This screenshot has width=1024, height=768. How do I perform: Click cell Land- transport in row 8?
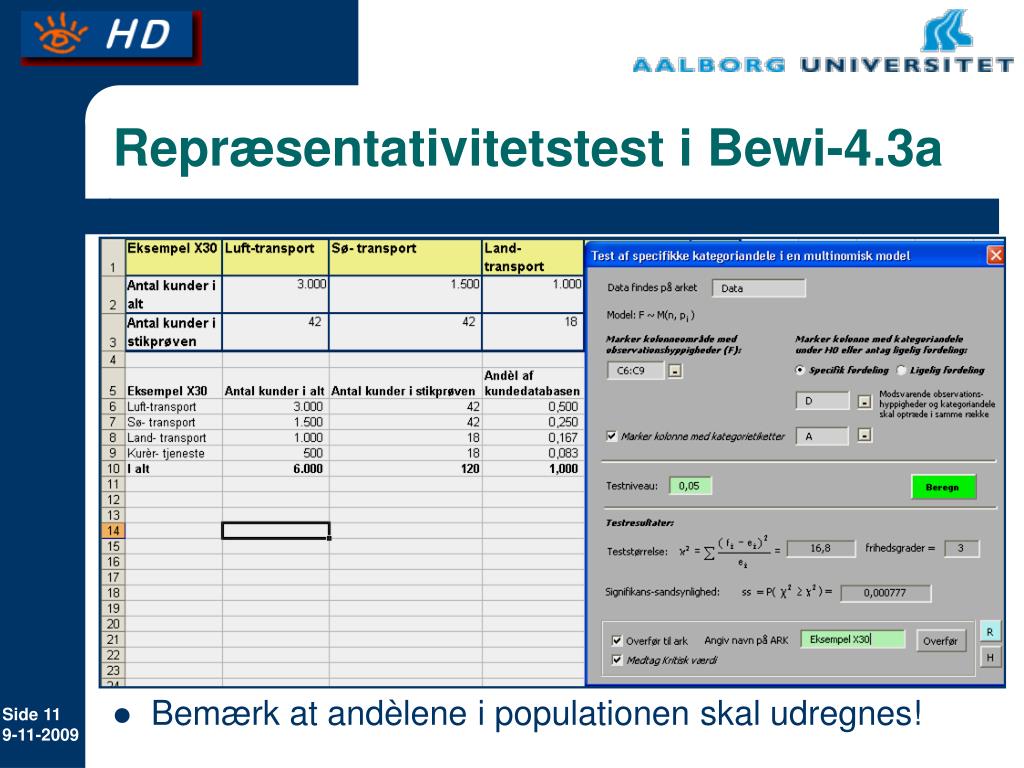click(x=174, y=438)
